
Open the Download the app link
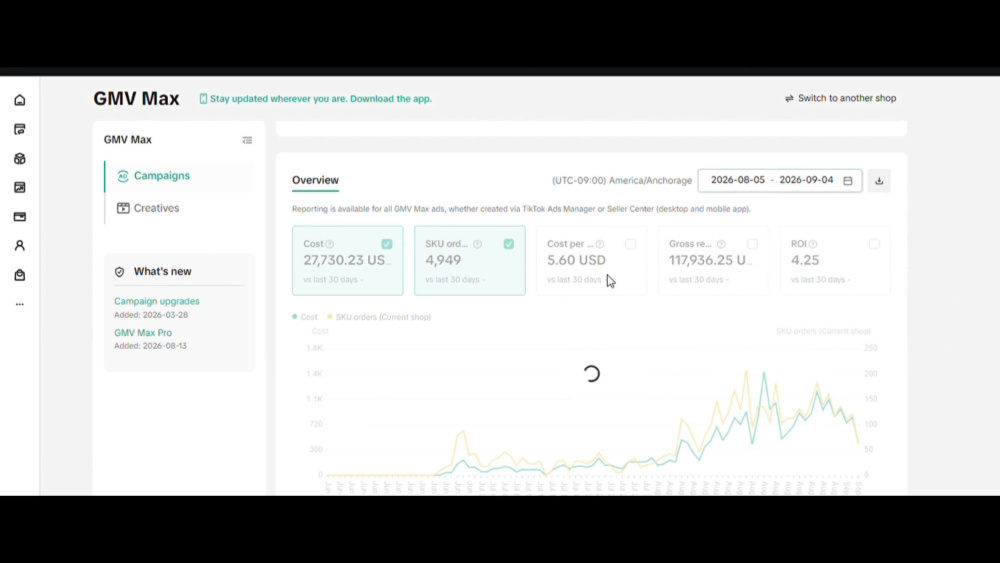click(391, 99)
